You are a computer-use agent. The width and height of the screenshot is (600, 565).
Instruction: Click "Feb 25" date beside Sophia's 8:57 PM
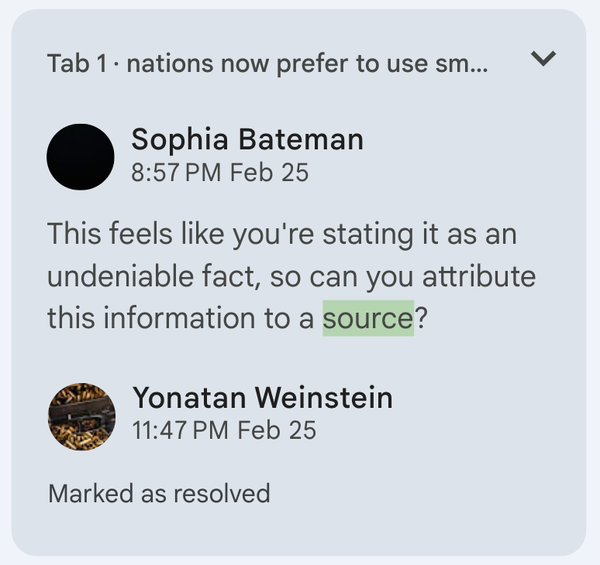pyautogui.click(x=269, y=172)
